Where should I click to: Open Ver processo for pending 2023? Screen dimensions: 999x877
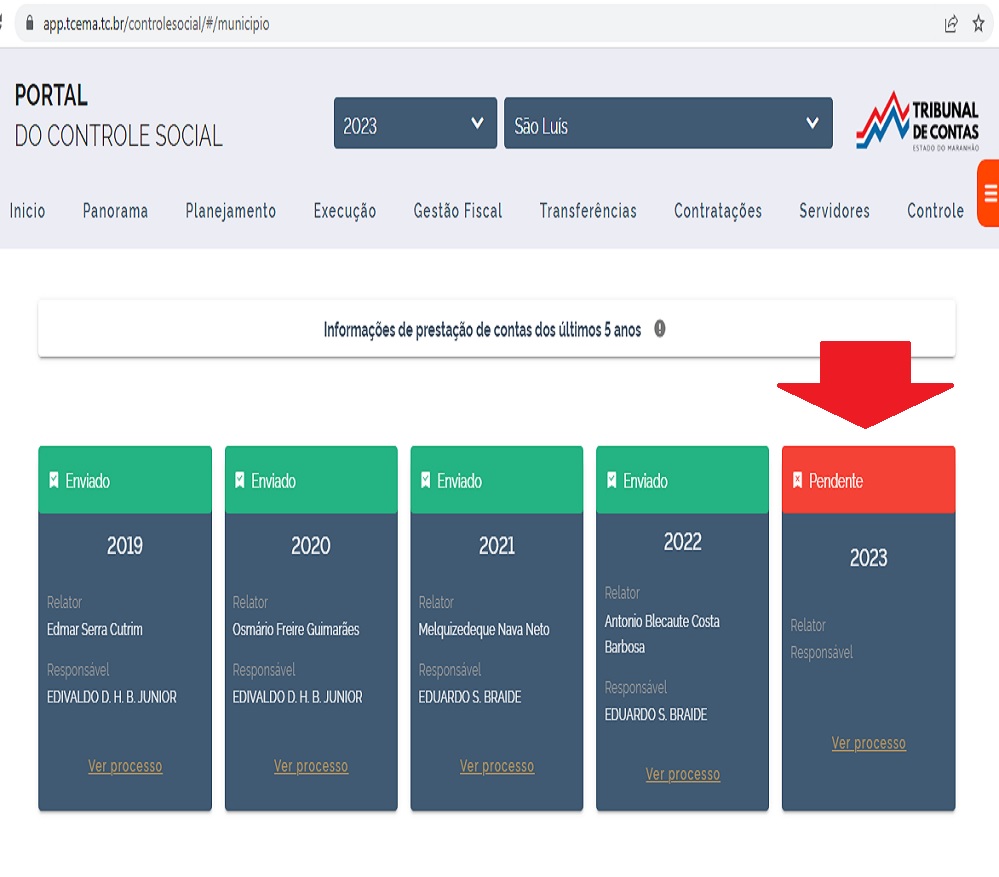click(868, 743)
